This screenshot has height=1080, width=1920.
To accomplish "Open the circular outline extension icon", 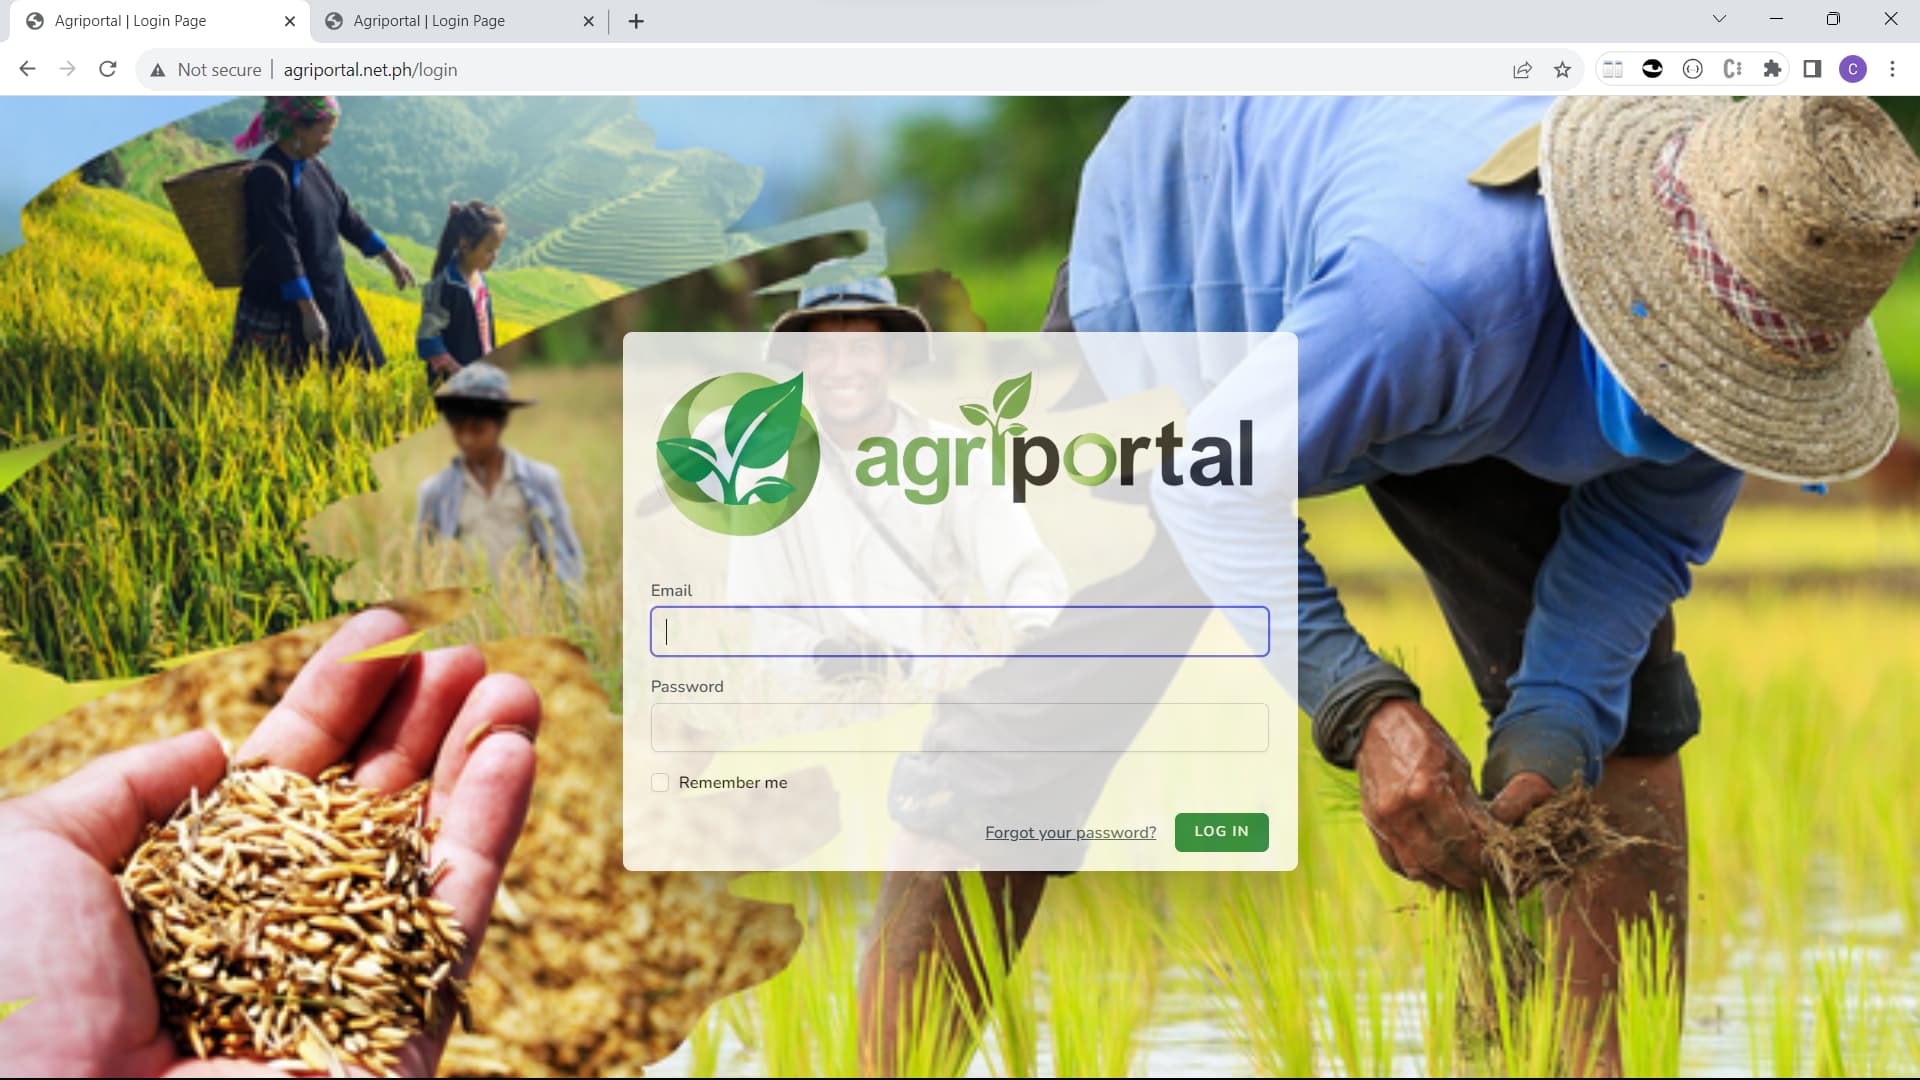I will pyautogui.click(x=1692, y=69).
